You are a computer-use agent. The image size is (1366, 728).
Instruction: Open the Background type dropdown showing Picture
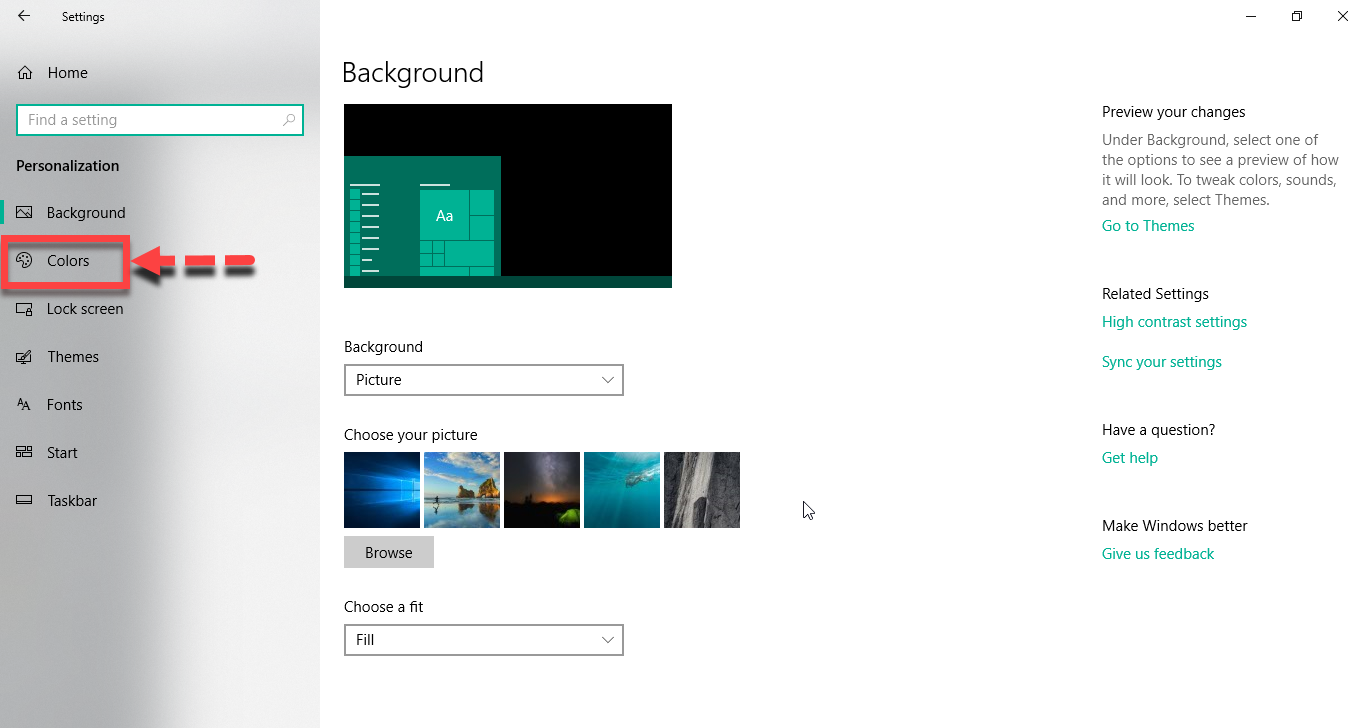tap(483, 380)
